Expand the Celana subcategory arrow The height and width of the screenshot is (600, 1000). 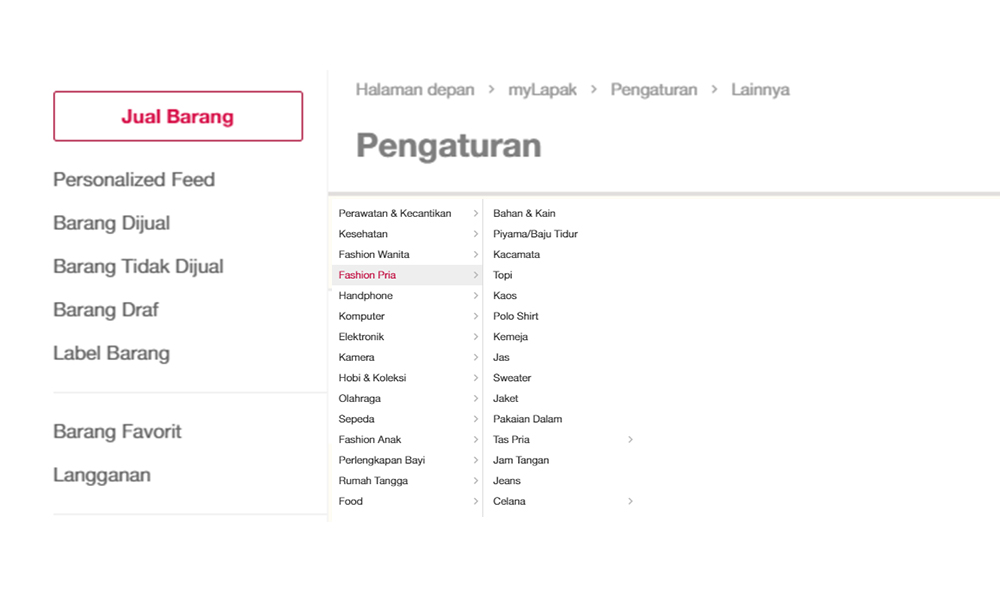click(630, 502)
